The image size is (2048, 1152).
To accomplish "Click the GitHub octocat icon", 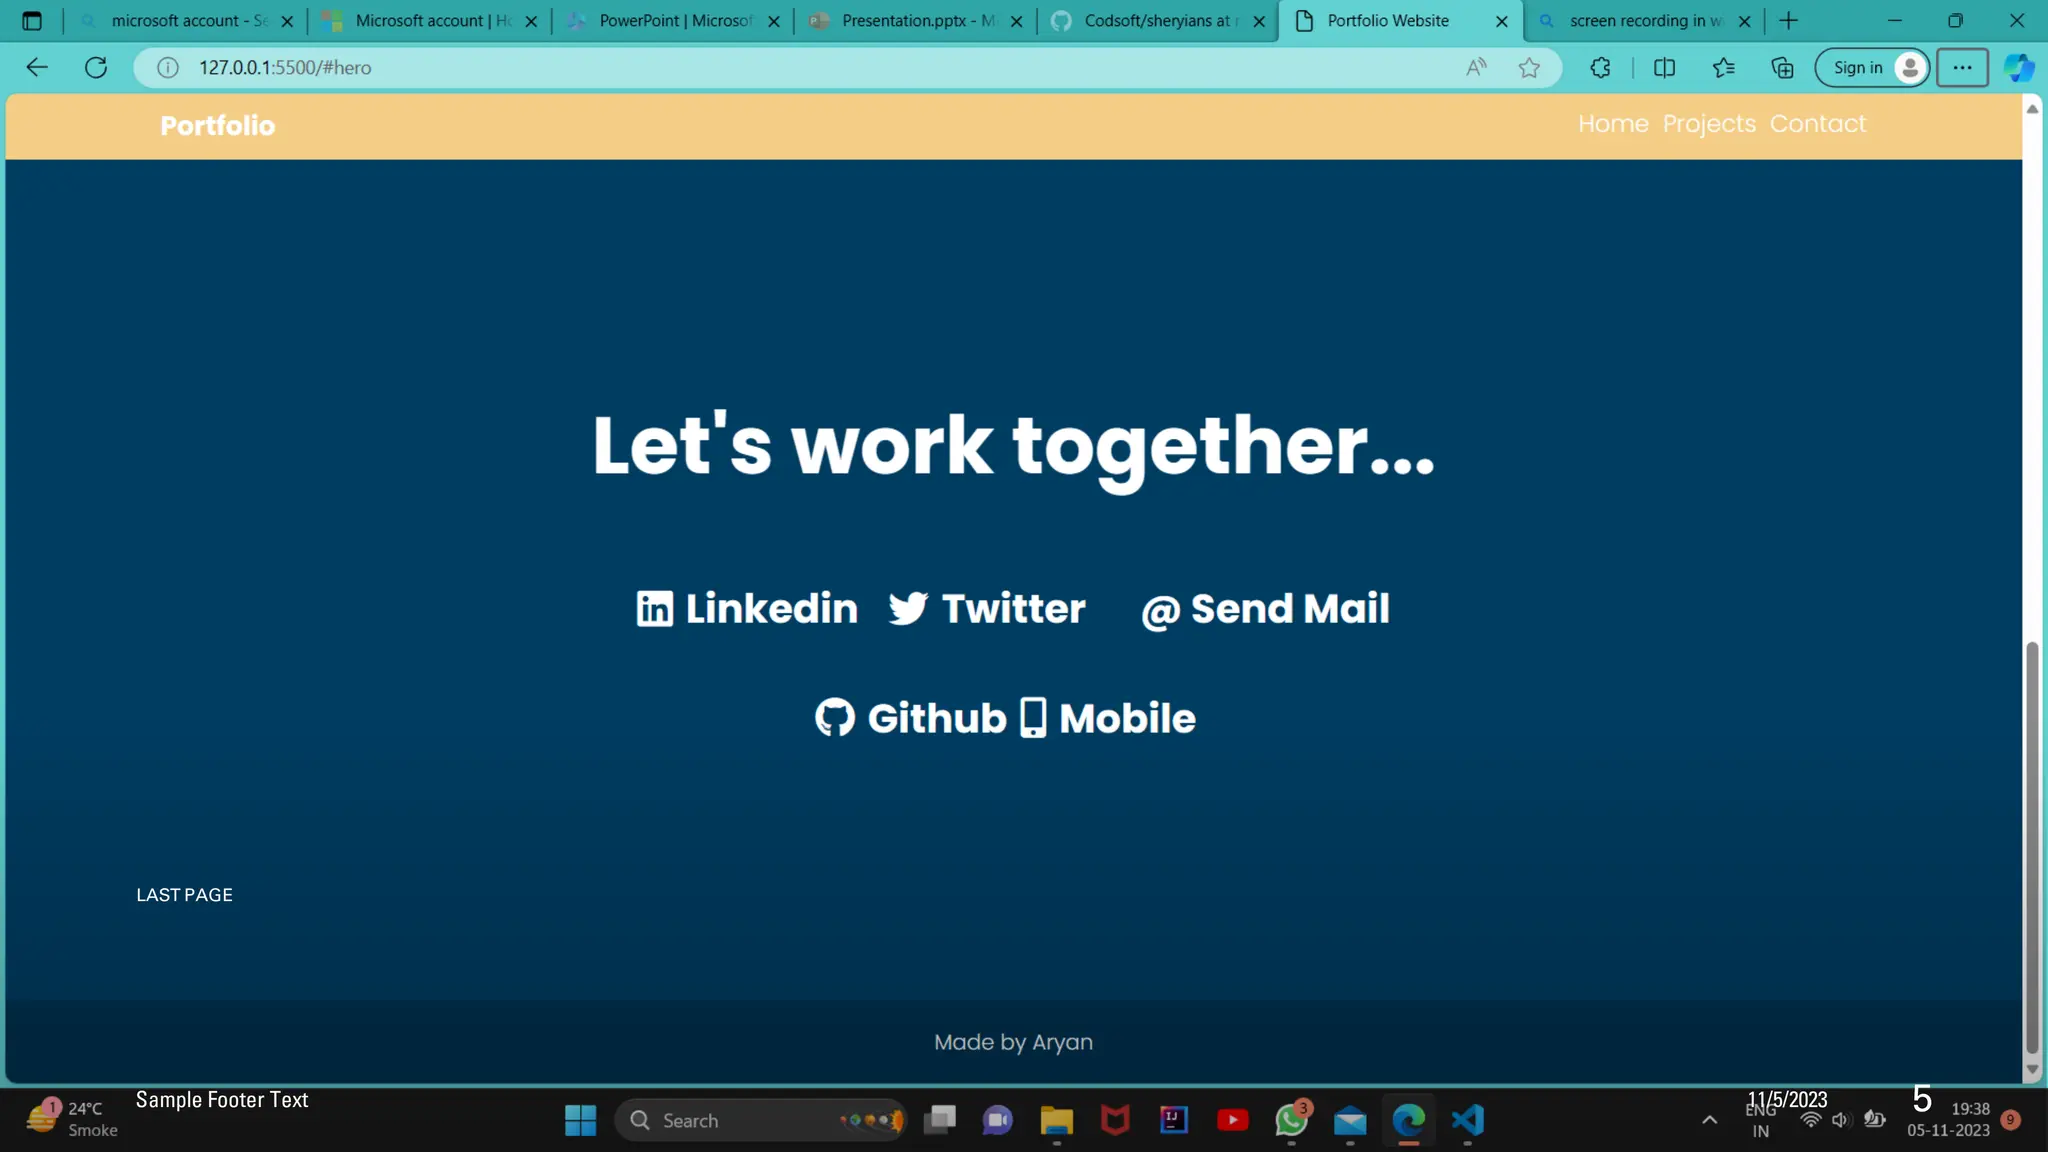I will [x=834, y=718].
